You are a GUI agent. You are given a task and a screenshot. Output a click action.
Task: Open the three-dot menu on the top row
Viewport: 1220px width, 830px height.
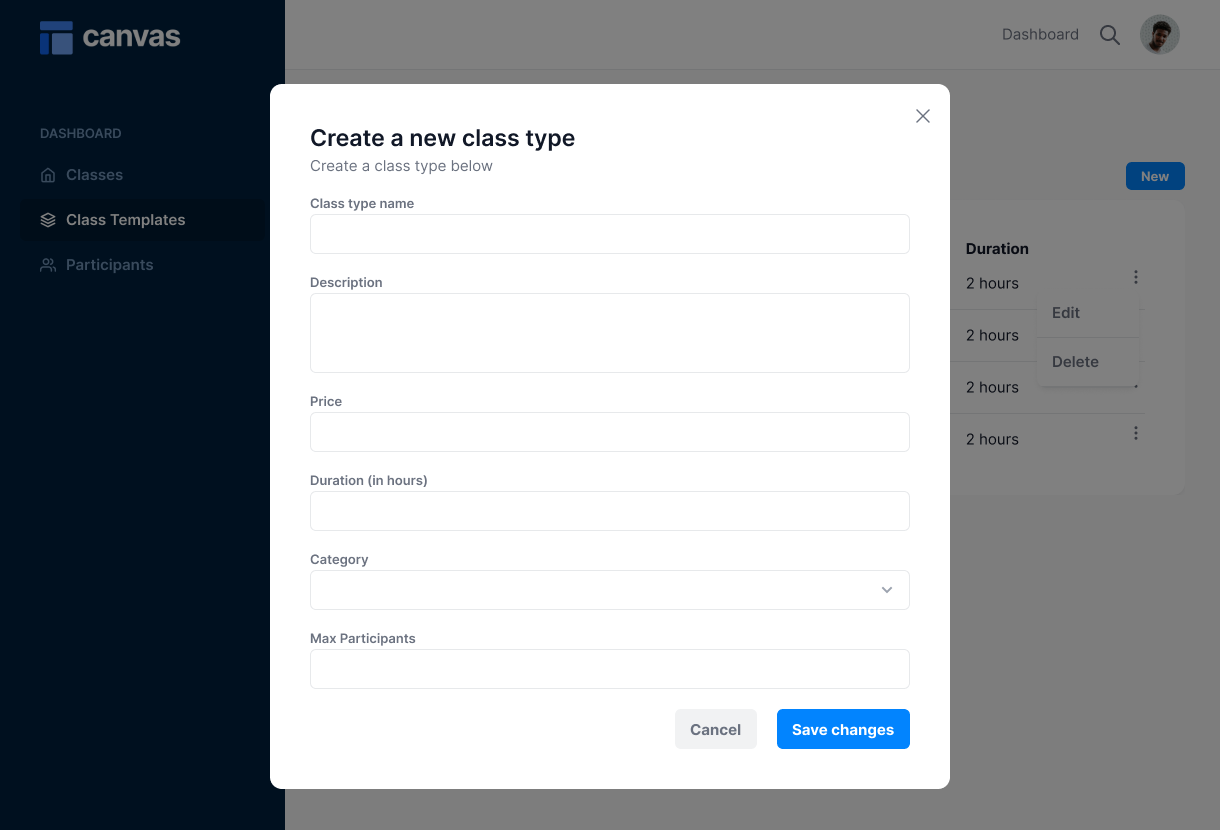point(1136,277)
